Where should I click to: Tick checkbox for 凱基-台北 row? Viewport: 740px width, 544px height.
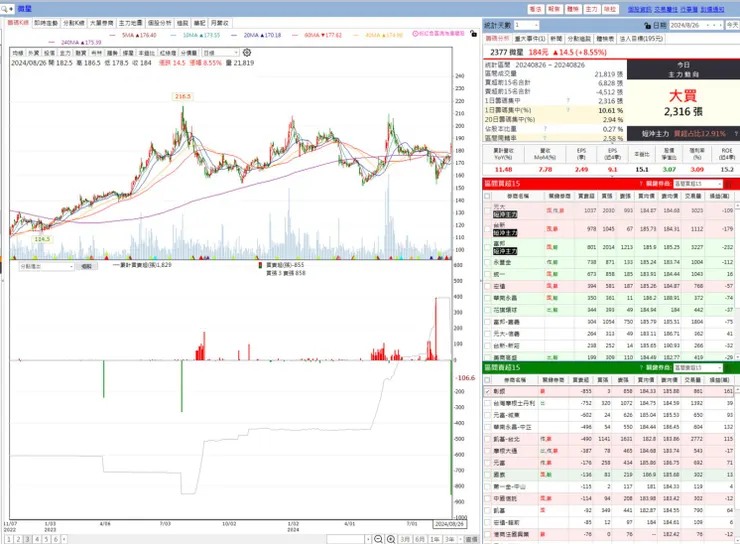pos(488,439)
